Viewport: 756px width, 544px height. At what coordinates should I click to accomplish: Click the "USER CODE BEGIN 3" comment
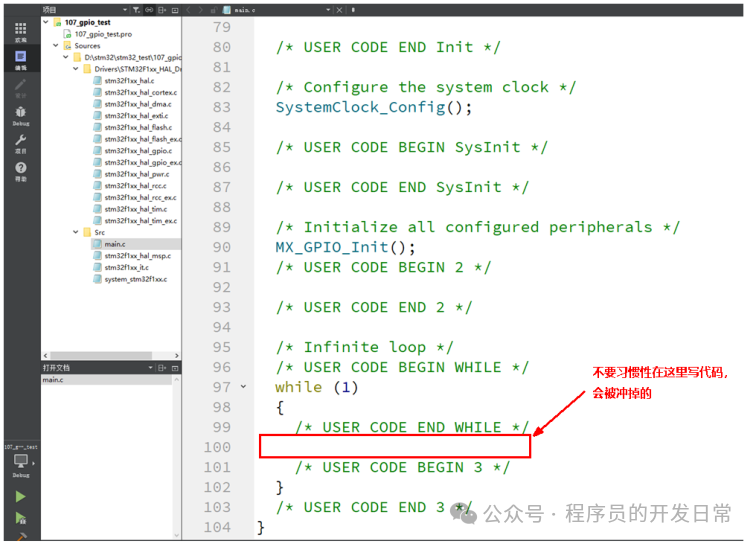[x=403, y=467]
